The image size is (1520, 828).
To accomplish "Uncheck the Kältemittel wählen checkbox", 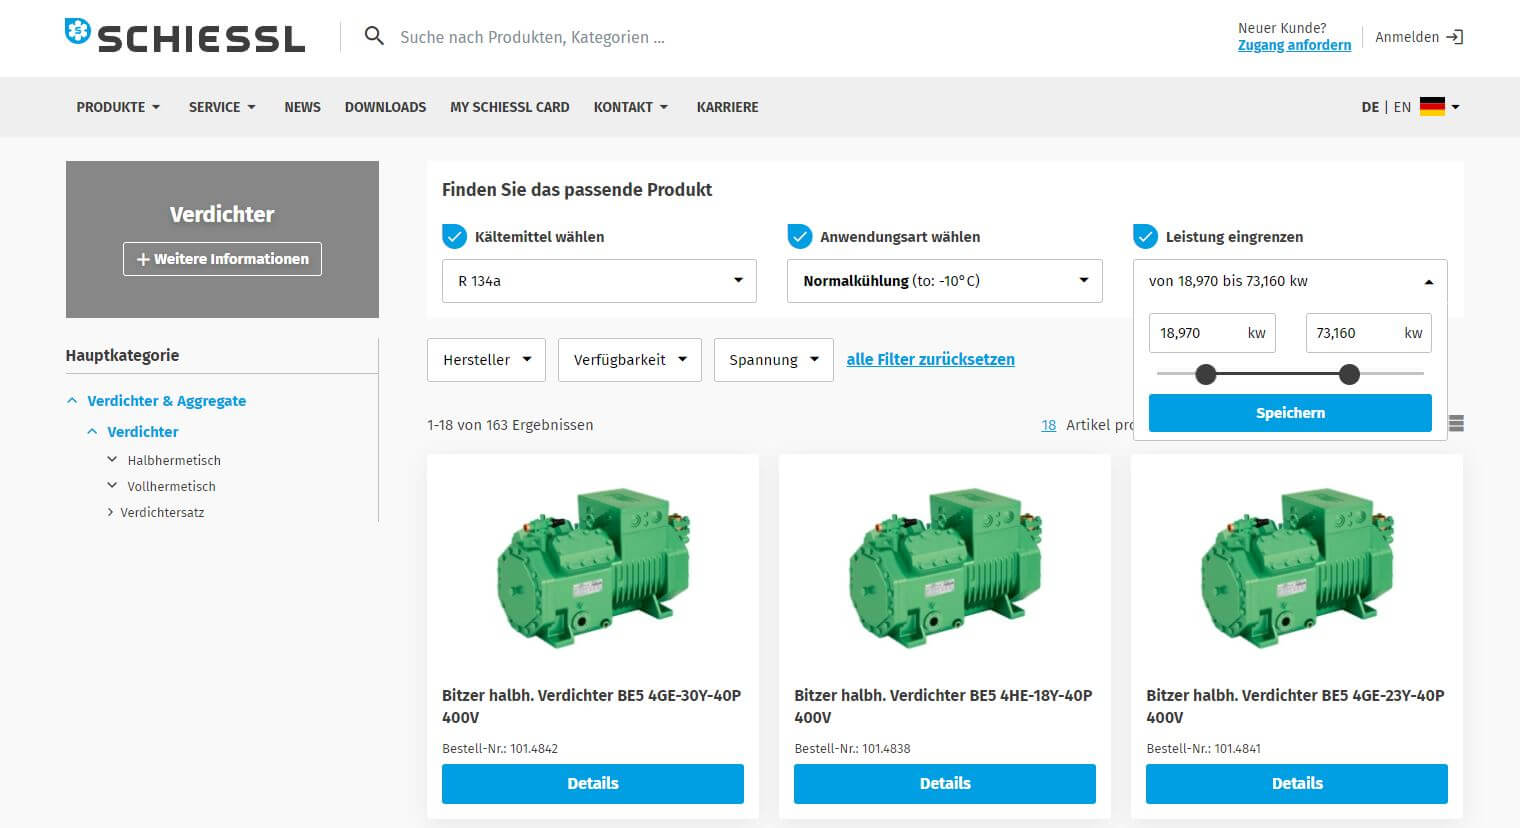I will tap(454, 237).
